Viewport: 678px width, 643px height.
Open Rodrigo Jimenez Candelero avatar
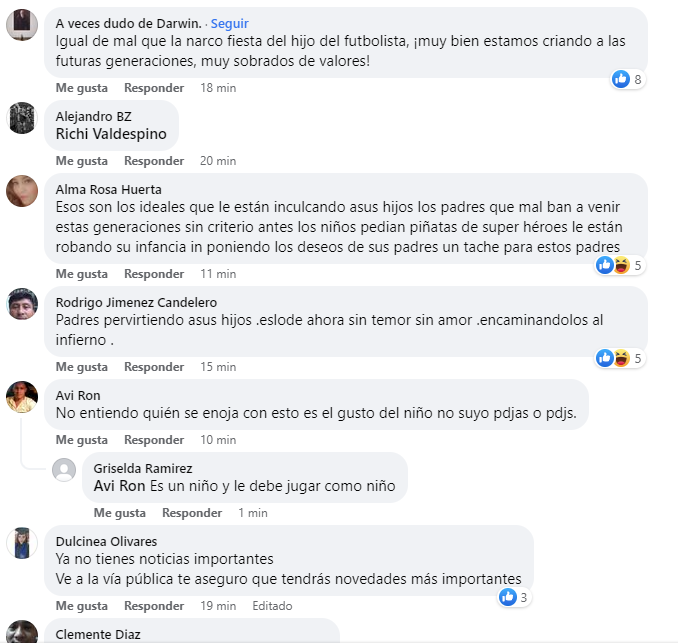(22, 304)
